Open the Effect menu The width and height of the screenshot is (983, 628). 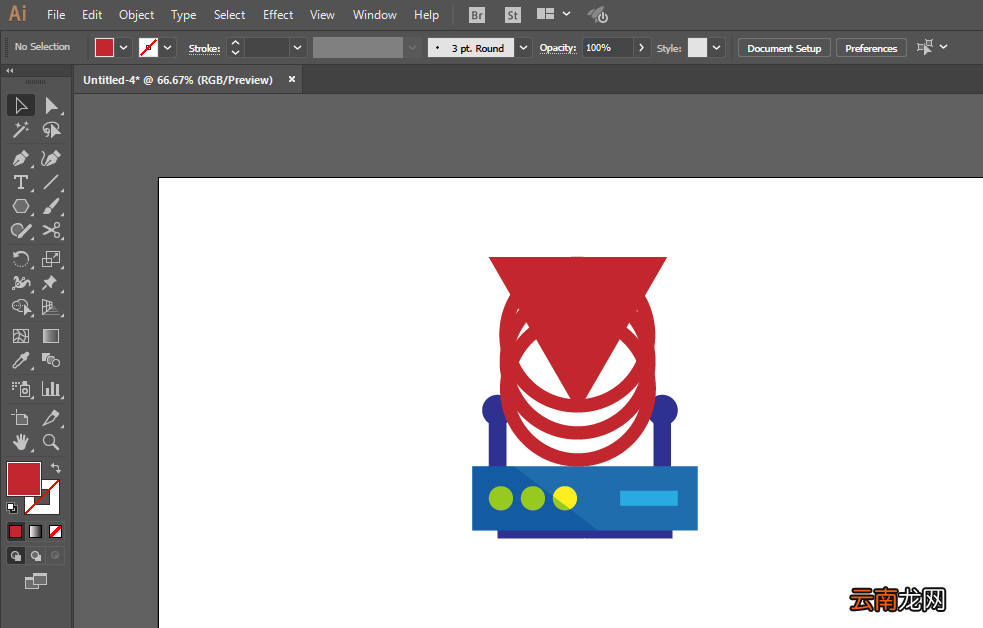pos(278,15)
